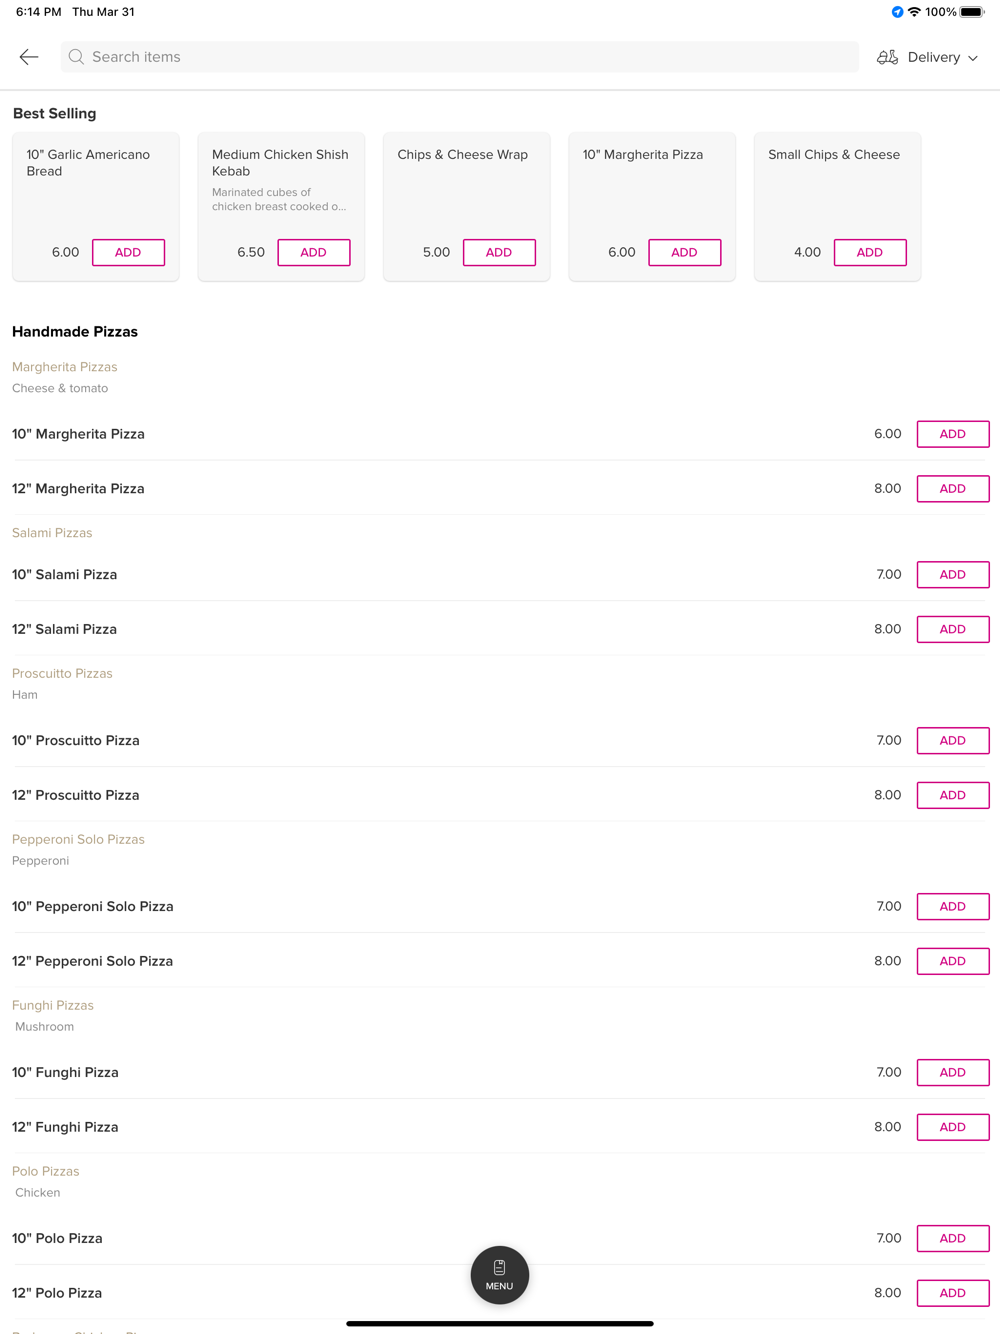Add 10" Pepperoni Solo Pizza

click(x=952, y=907)
